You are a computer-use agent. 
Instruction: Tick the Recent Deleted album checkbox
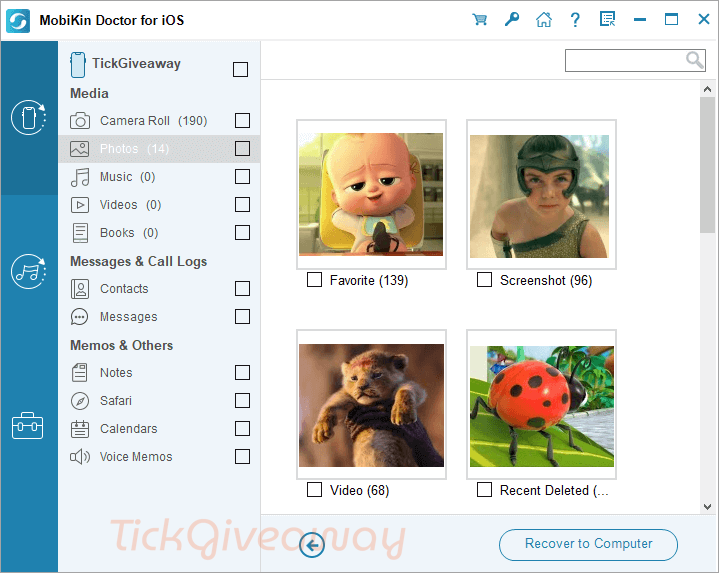click(x=484, y=490)
